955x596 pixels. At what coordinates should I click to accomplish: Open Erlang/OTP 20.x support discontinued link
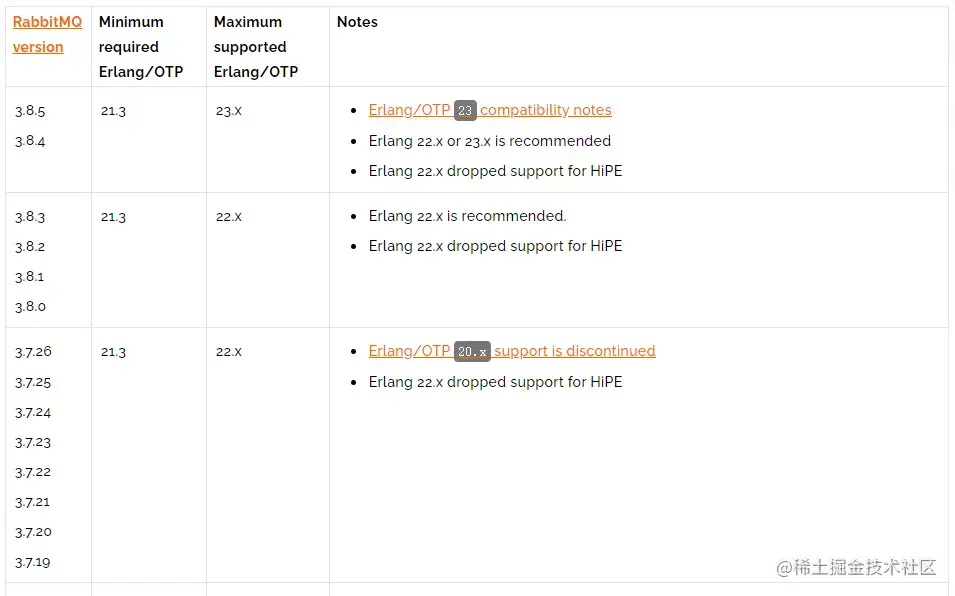(x=512, y=351)
